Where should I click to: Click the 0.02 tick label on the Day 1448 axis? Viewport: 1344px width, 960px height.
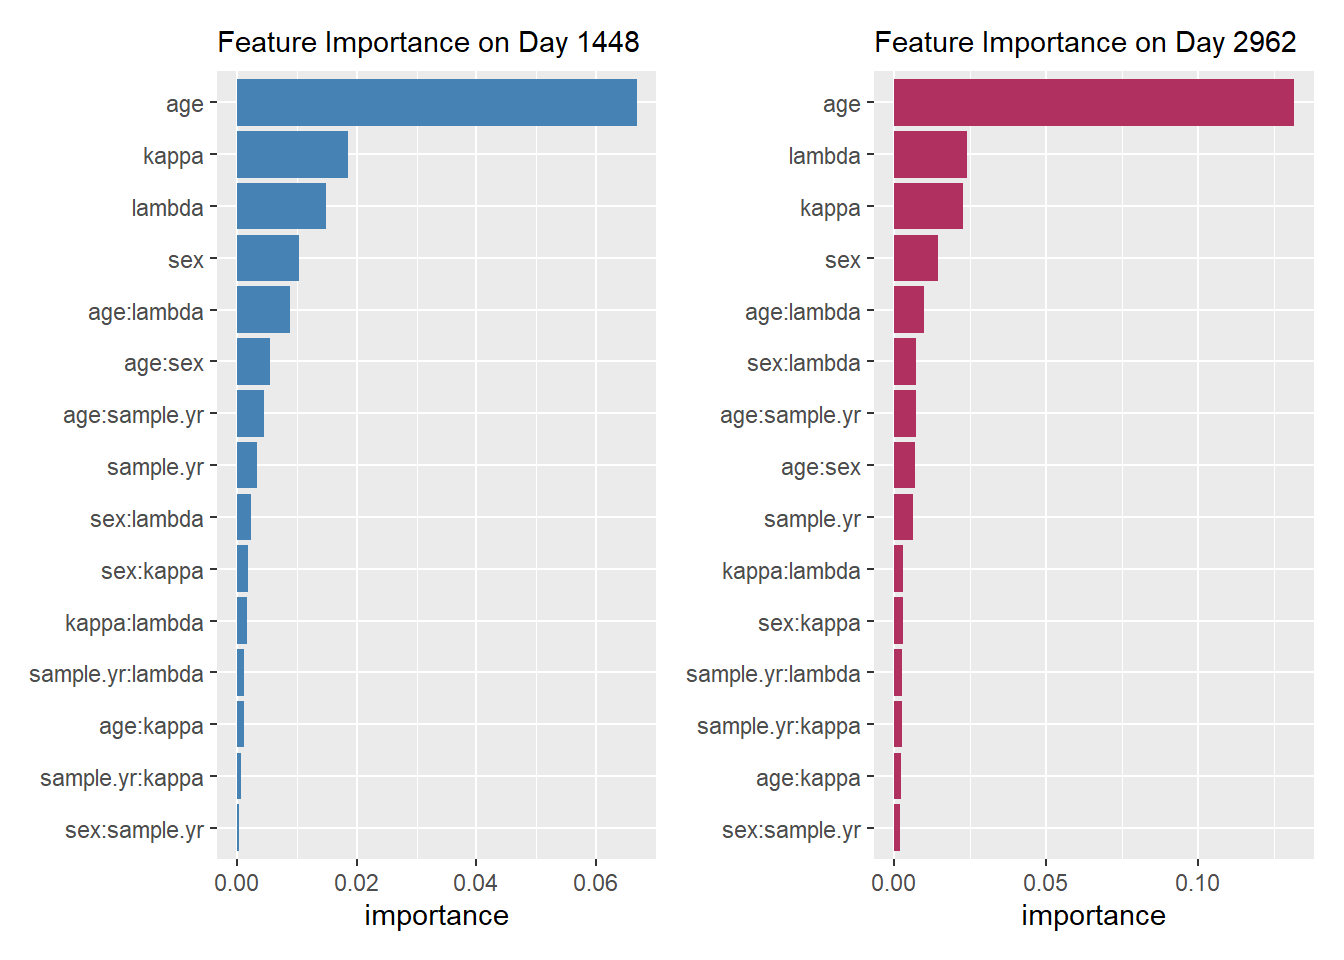(x=356, y=883)
